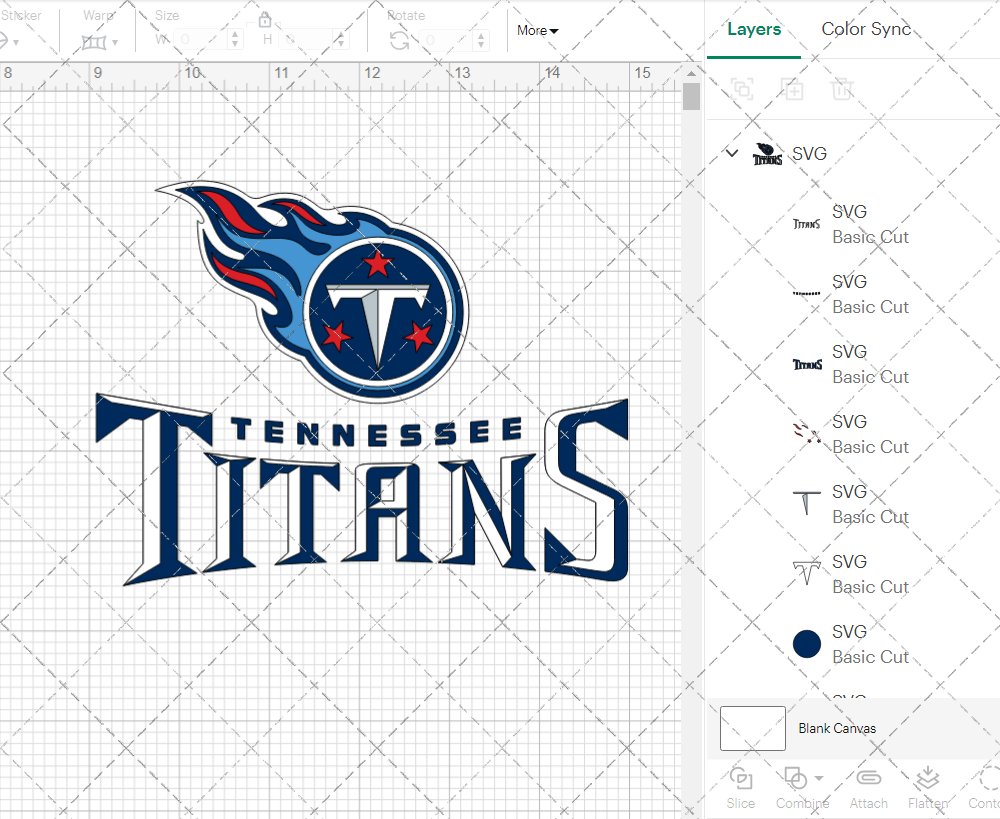Switch to the Layers tab
Screen dimensions: 1000x819
click(x=754, y=29)
